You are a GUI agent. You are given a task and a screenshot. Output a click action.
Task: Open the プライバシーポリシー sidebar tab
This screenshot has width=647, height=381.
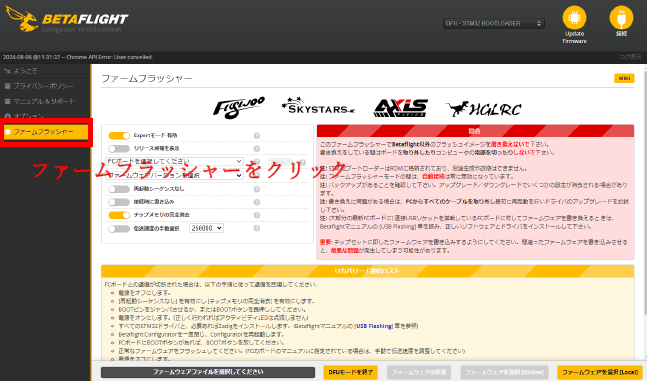point(45,86)
